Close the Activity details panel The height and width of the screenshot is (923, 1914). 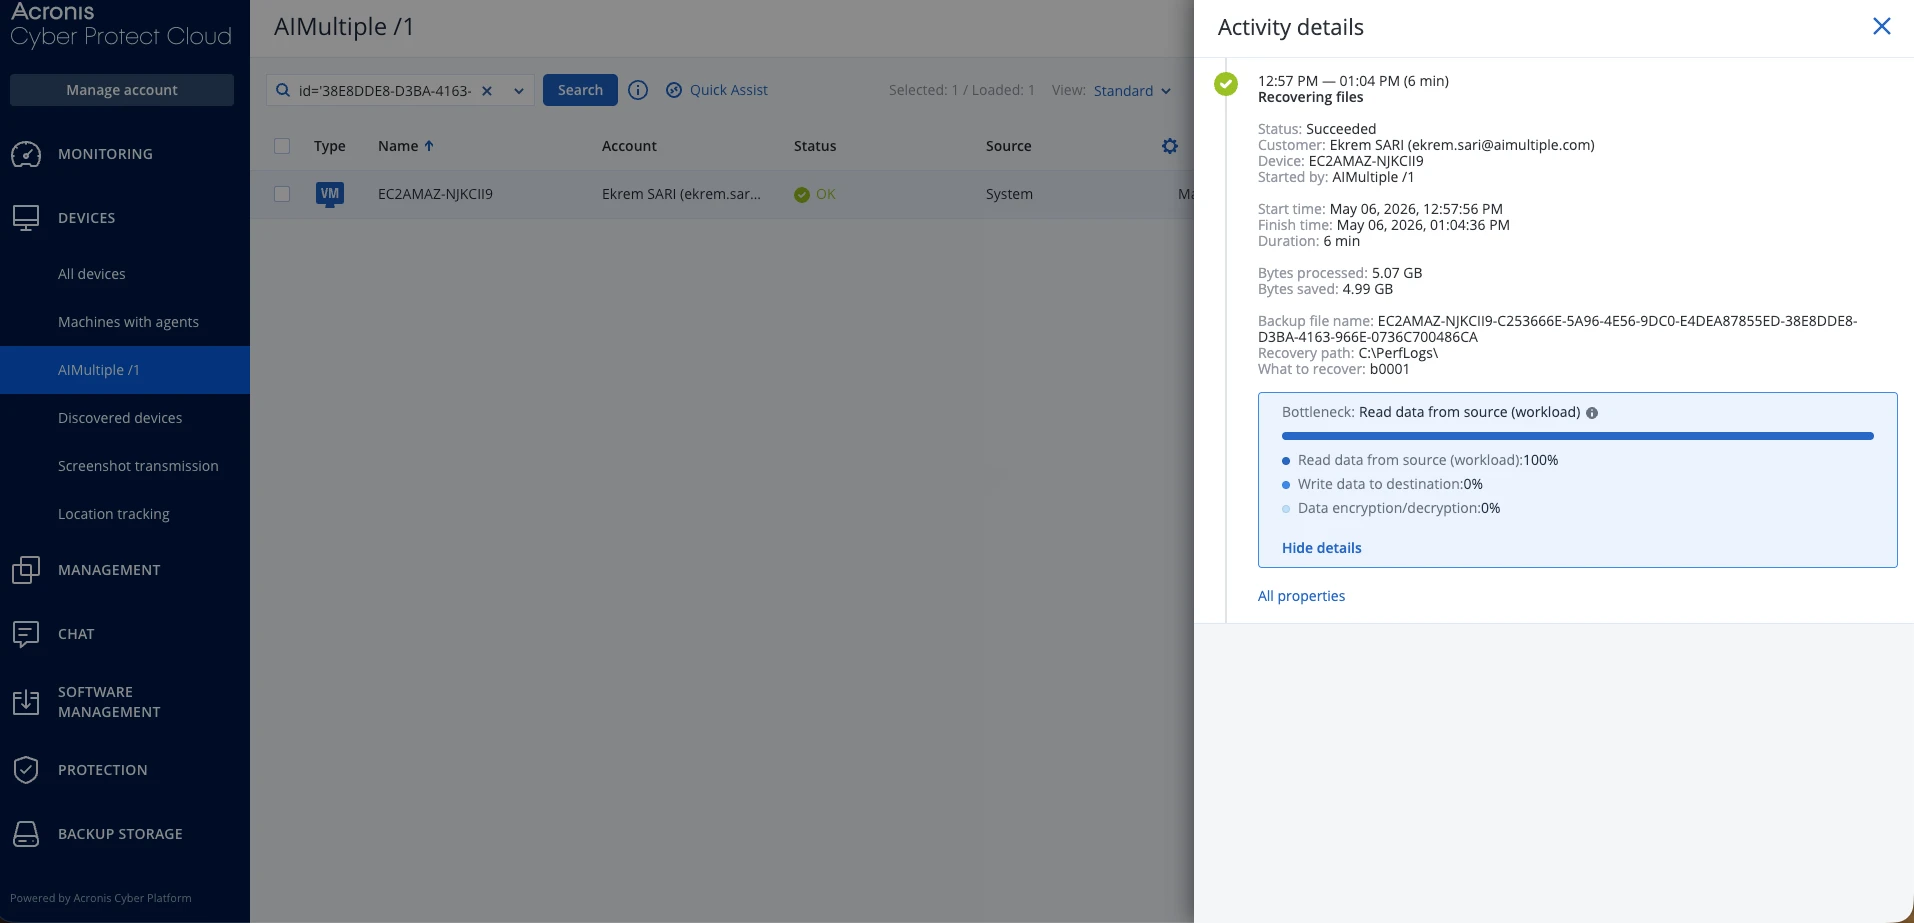tap(1882, 27)
